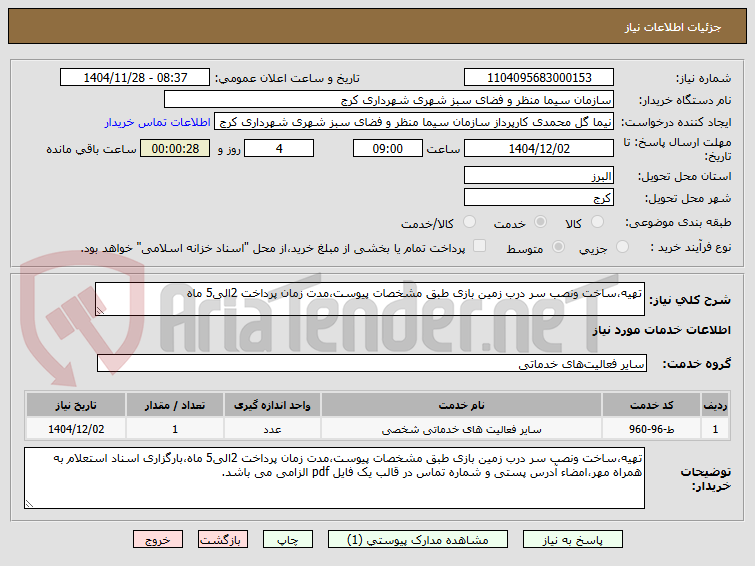The height and width of the screenshot is (566, 755).
Task: Select the کالا radio button
Action: coord(597,222)
